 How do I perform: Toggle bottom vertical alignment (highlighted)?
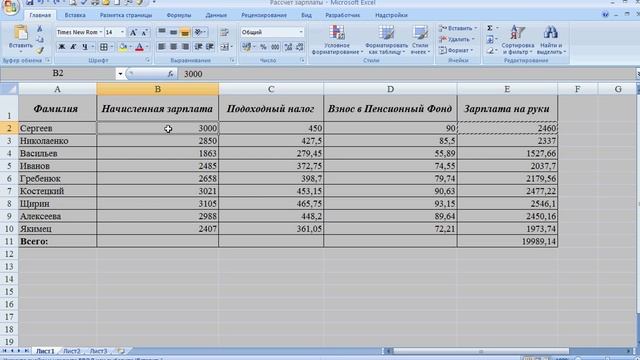pyautogui.click(x=185, y=32)
